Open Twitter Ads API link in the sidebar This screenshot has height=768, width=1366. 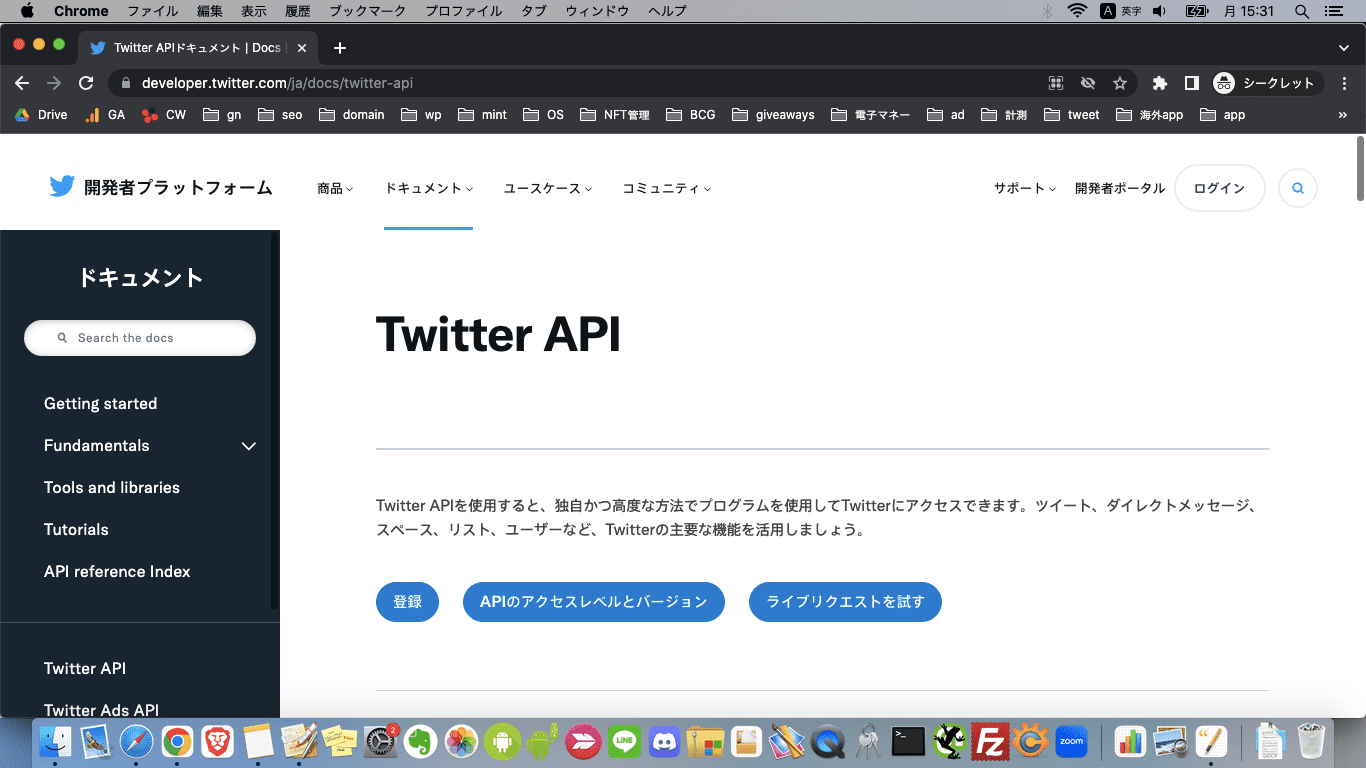[x=101, y=710]
